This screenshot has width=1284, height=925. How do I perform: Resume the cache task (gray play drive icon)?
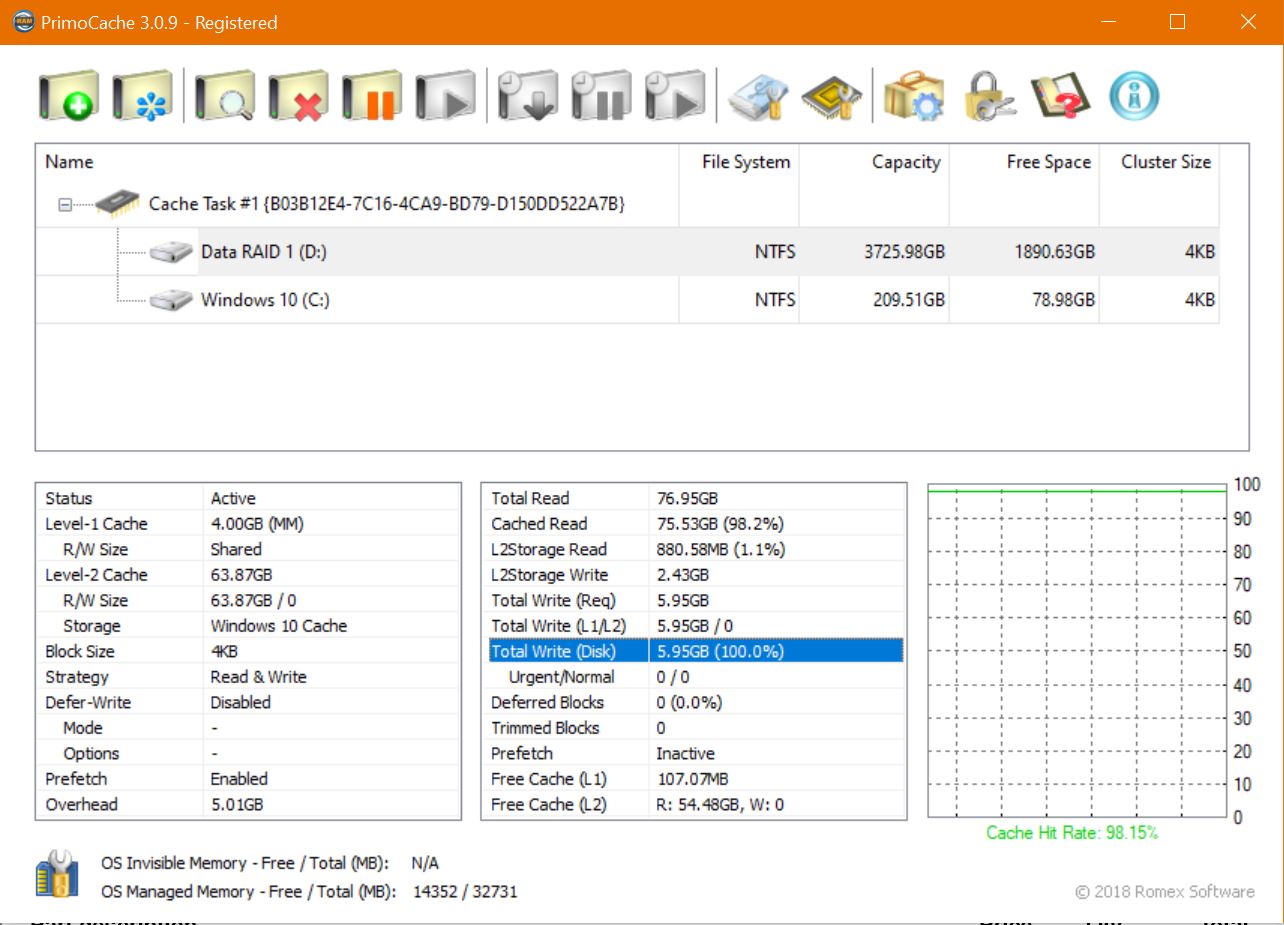[x=446, y=97]
